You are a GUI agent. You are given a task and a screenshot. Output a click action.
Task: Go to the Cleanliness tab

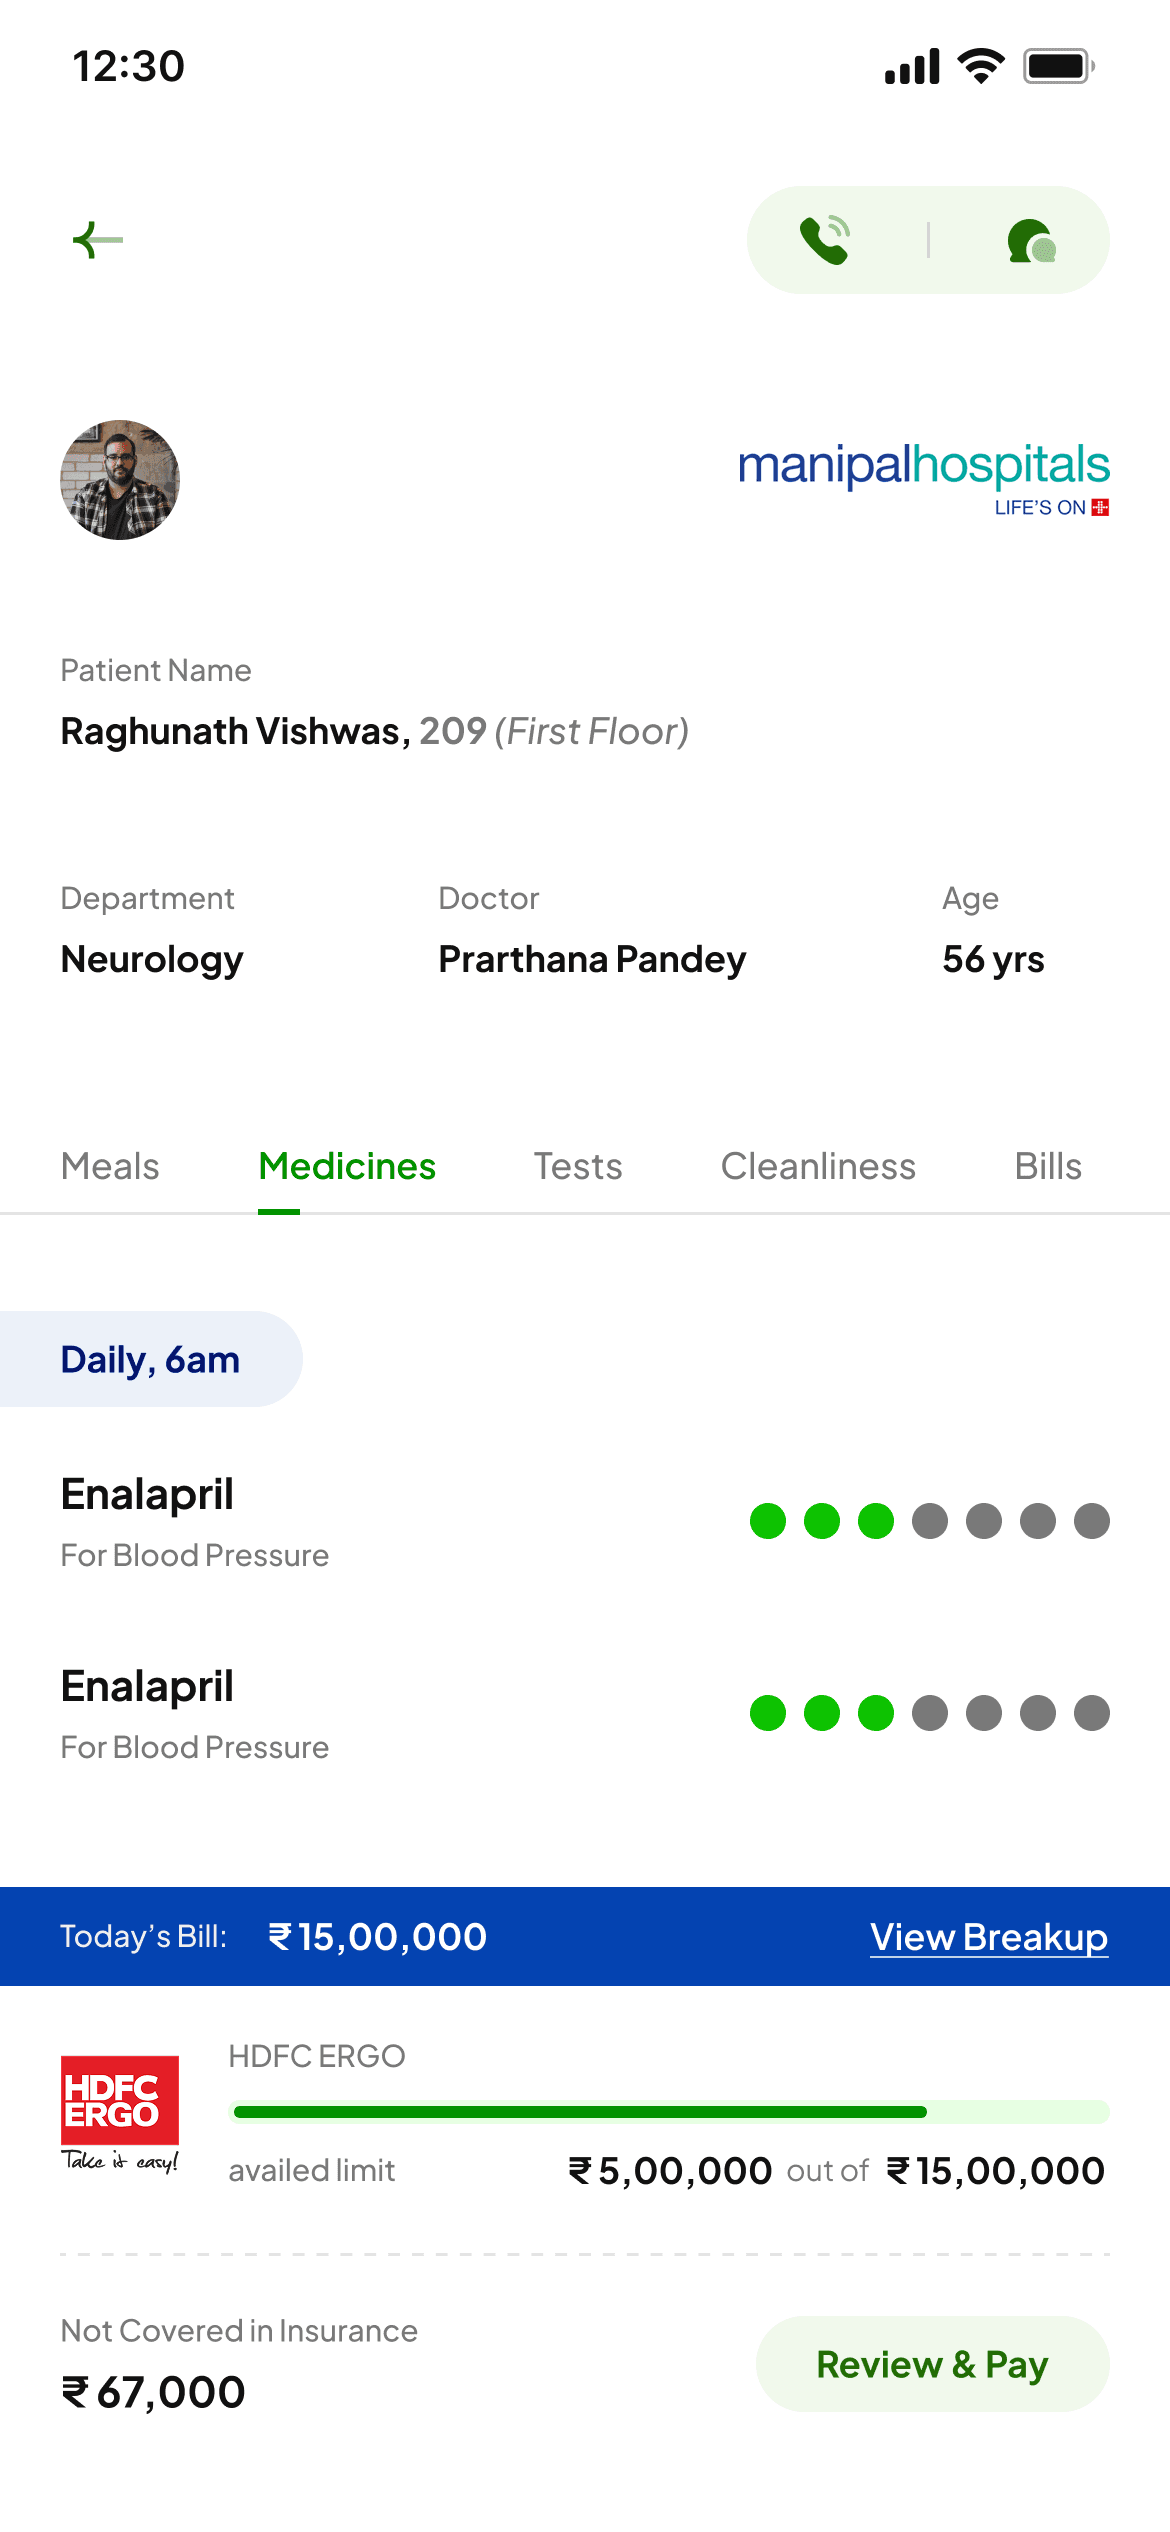point(818,1166)
